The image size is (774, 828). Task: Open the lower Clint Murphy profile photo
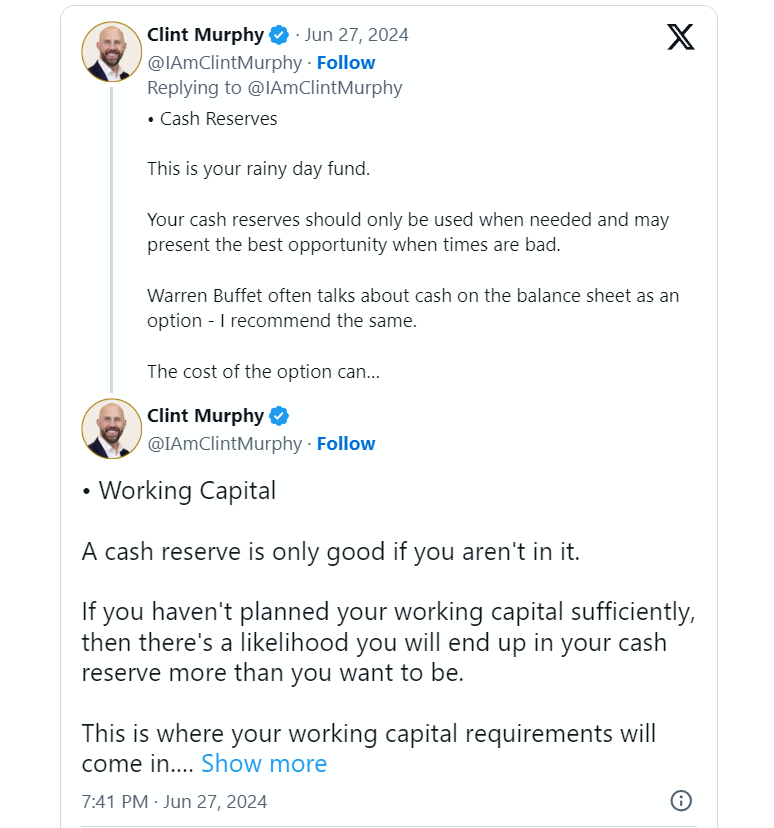pos(111,428)
